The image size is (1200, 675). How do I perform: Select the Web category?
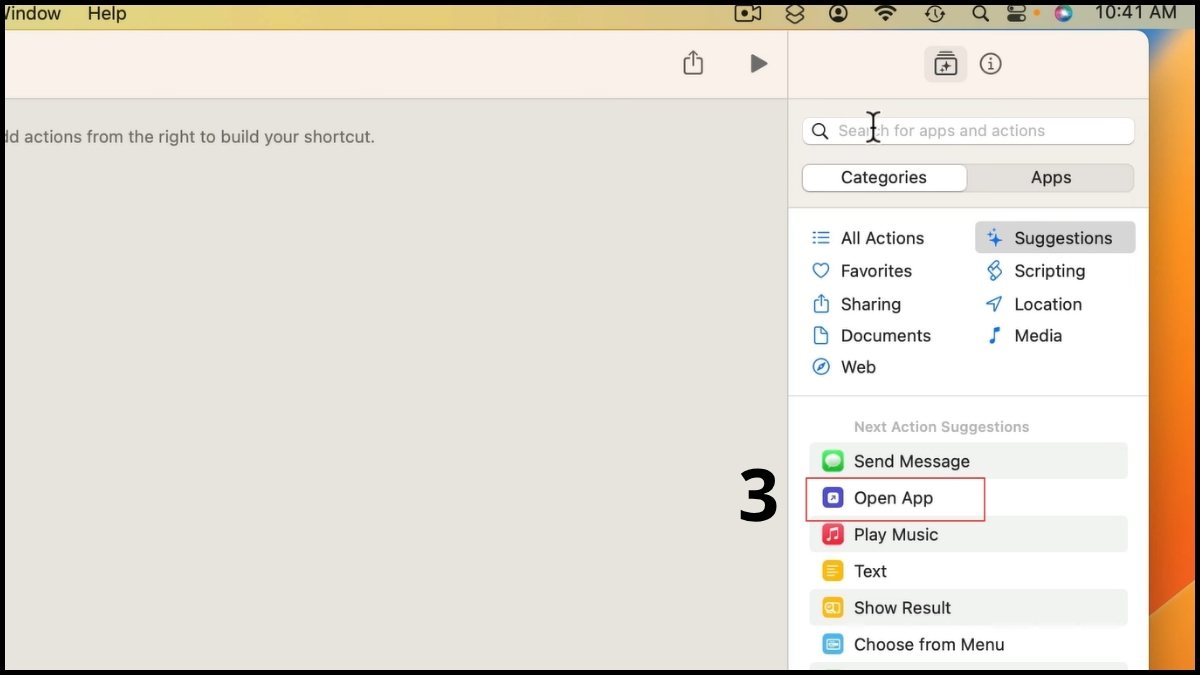tap(845, 367)
